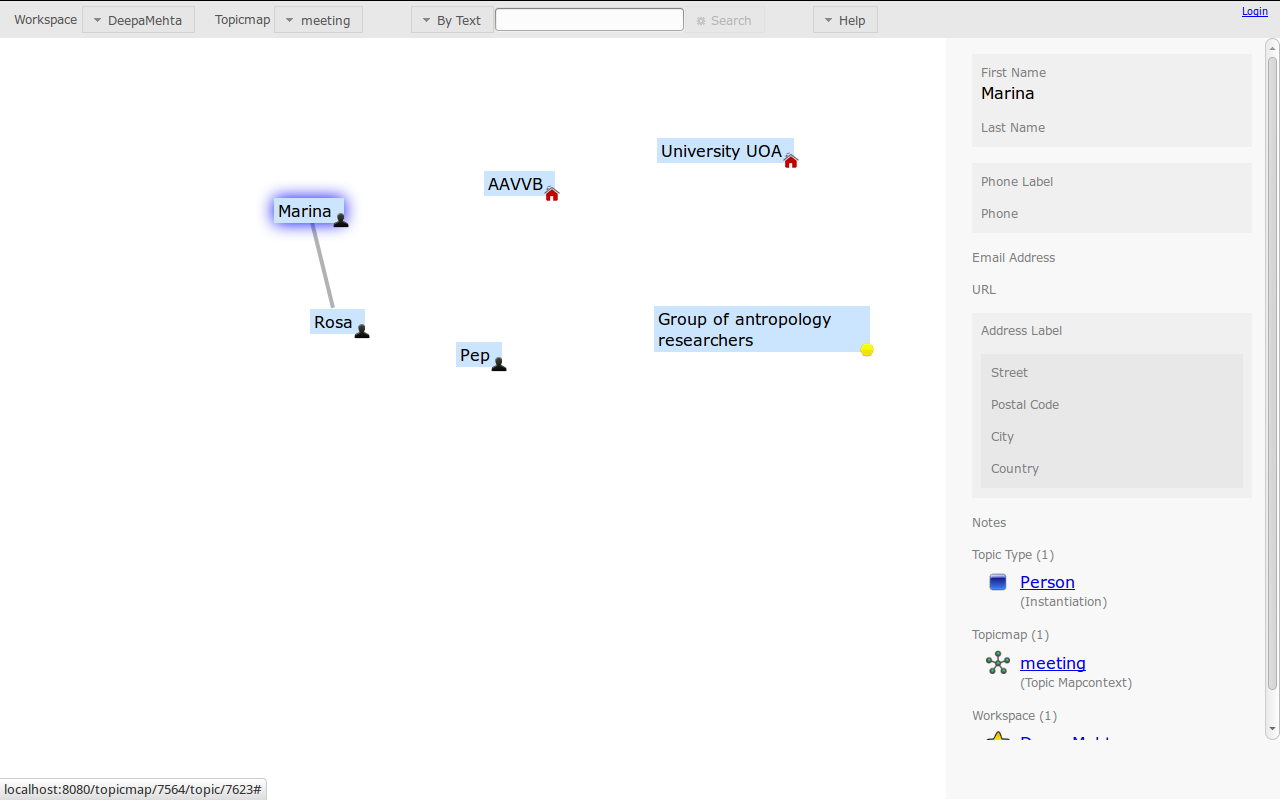The height and width of the screenshot is (800, 1280).
Task: Click the red house icon beside AAVVB
Action: pos(552,194)
